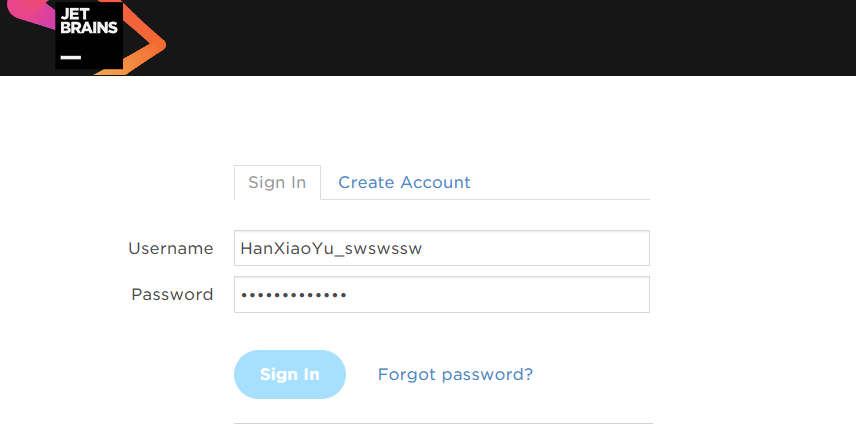Focus the Username input field

pyautogui.click(x=540, y=248)
